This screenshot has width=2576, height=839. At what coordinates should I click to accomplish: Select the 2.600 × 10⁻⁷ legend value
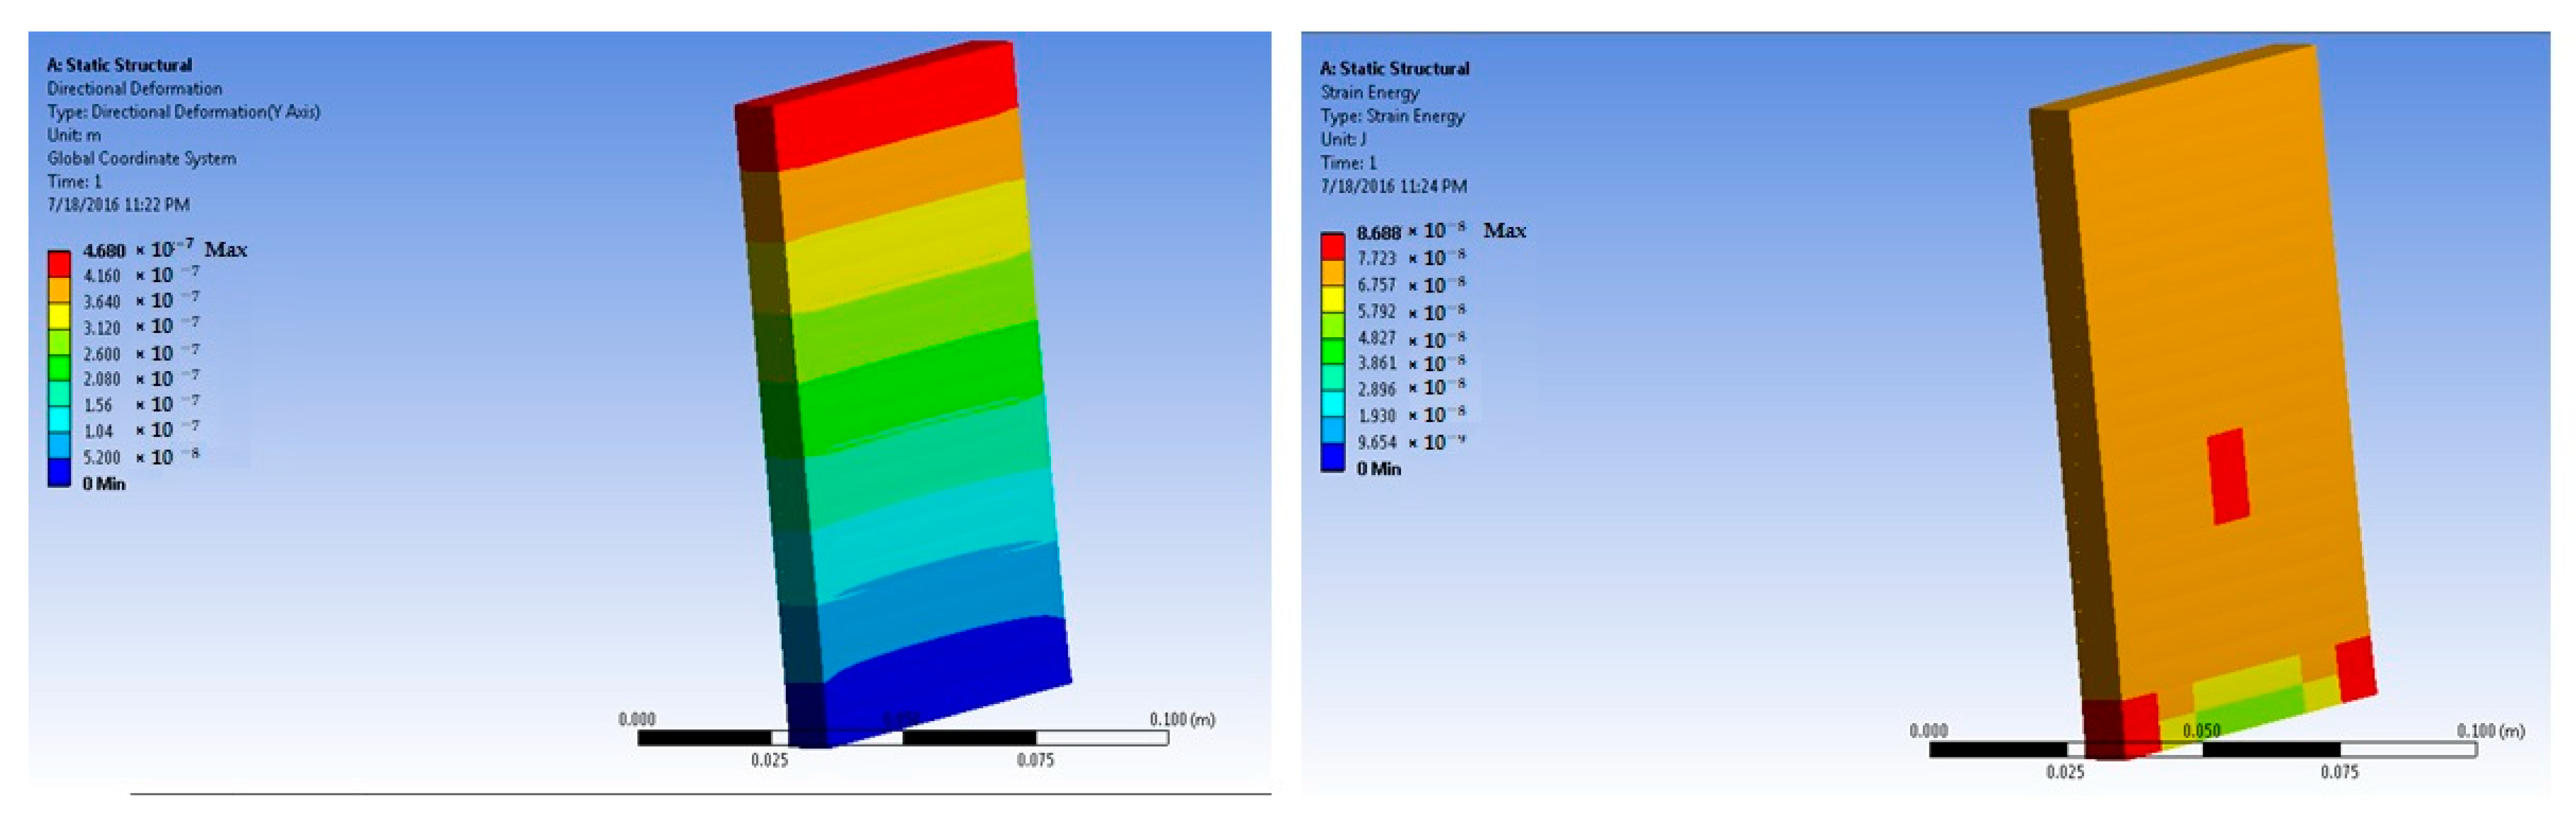pyautogui.click(x=141, y=354)
